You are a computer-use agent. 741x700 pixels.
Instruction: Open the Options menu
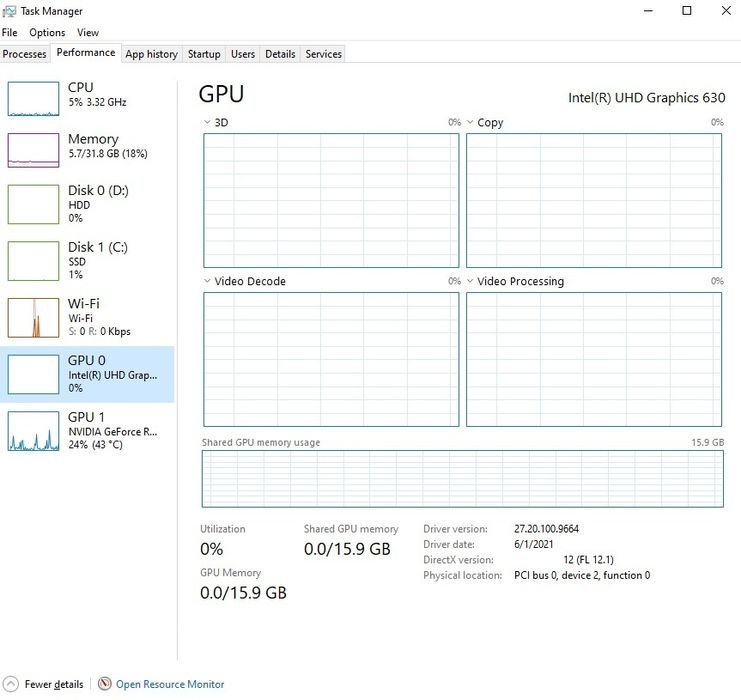pyautogui.click(x=47, y=33)
